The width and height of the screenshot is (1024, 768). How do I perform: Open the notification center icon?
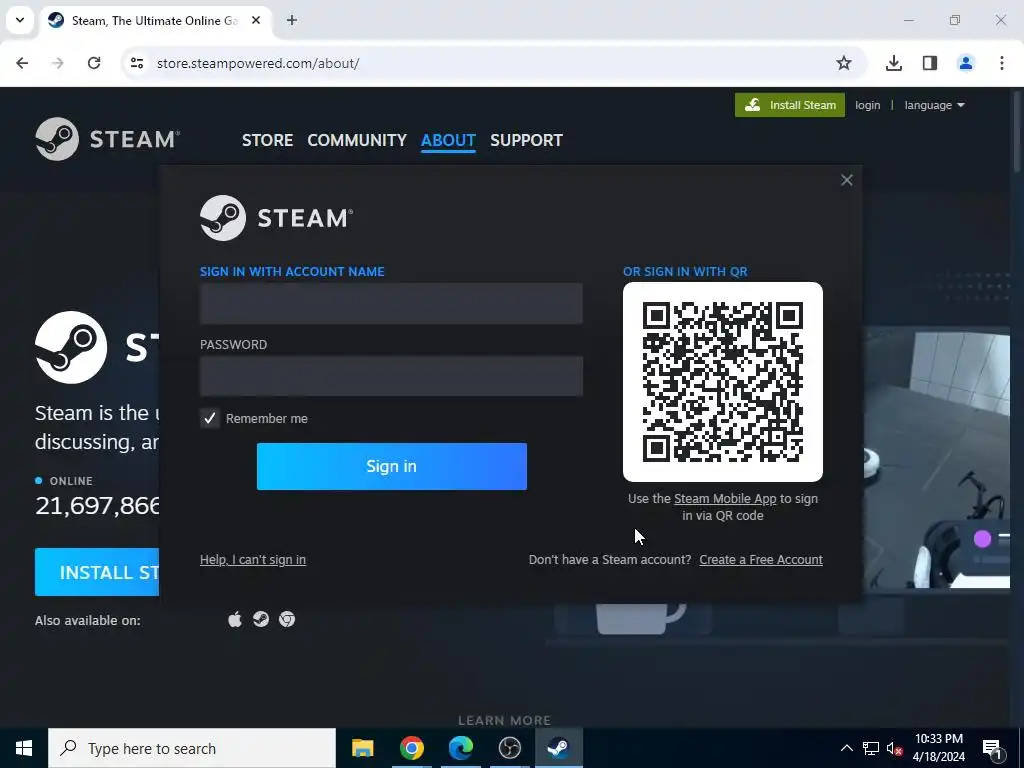pyautogui.click(x=993, y=748)
